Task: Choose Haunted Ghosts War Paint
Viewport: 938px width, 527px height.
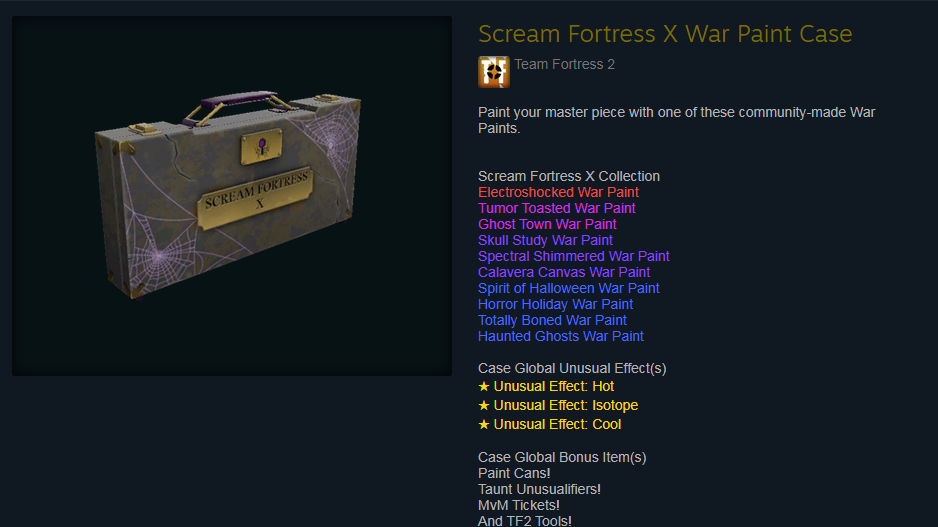Action: tap(561, 336)
